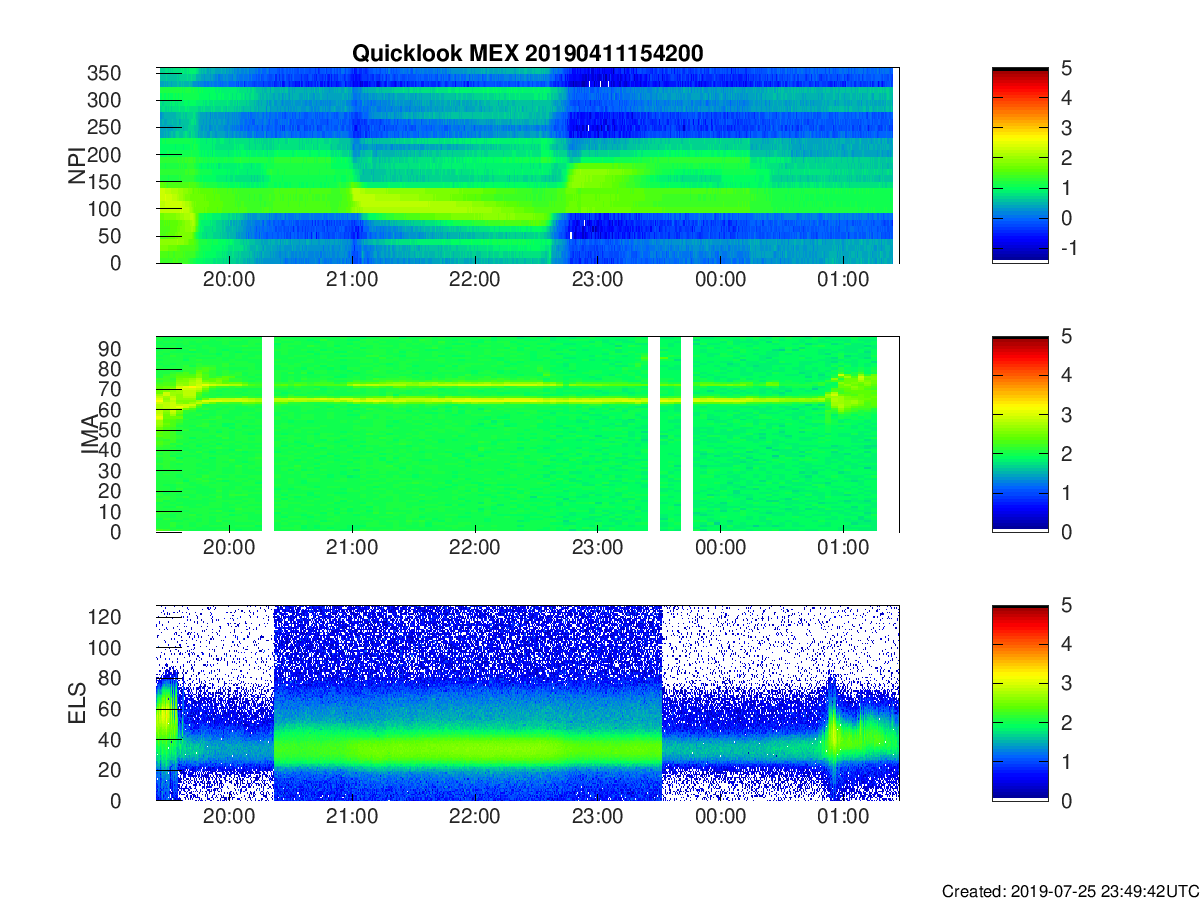Click the '22:00' time label under the ELS panel
Image resolution: width=1200 pixels, height=900 pixels.
tap(475, 819)
